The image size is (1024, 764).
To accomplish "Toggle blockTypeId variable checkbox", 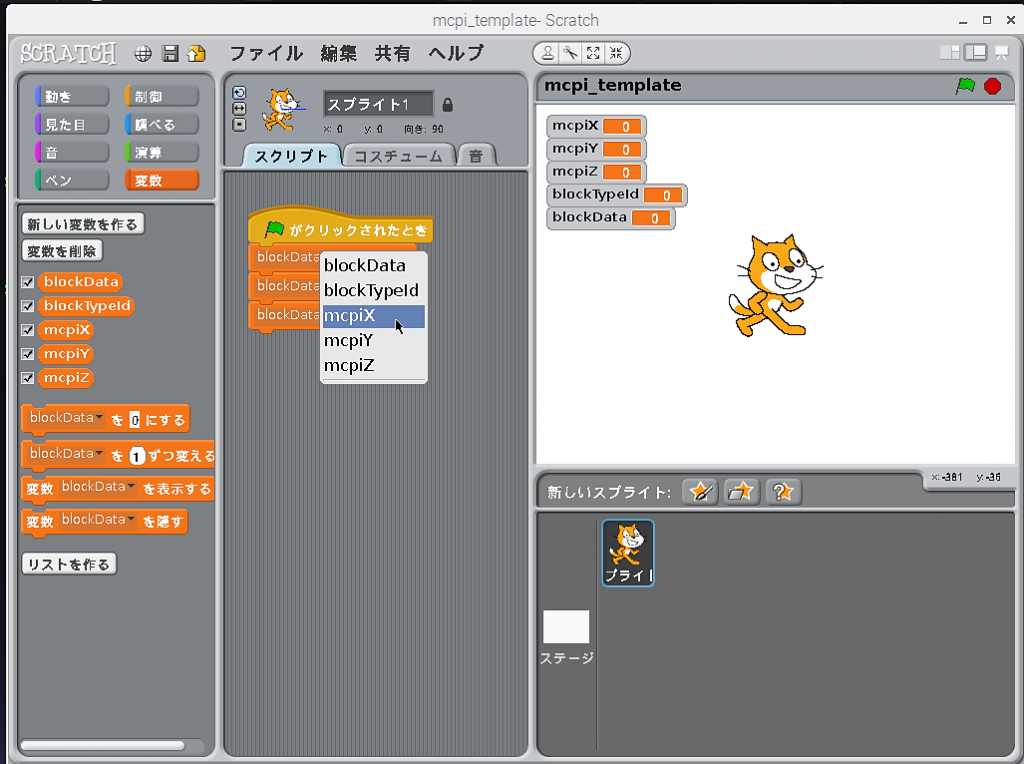I will (x=27, y=306).
